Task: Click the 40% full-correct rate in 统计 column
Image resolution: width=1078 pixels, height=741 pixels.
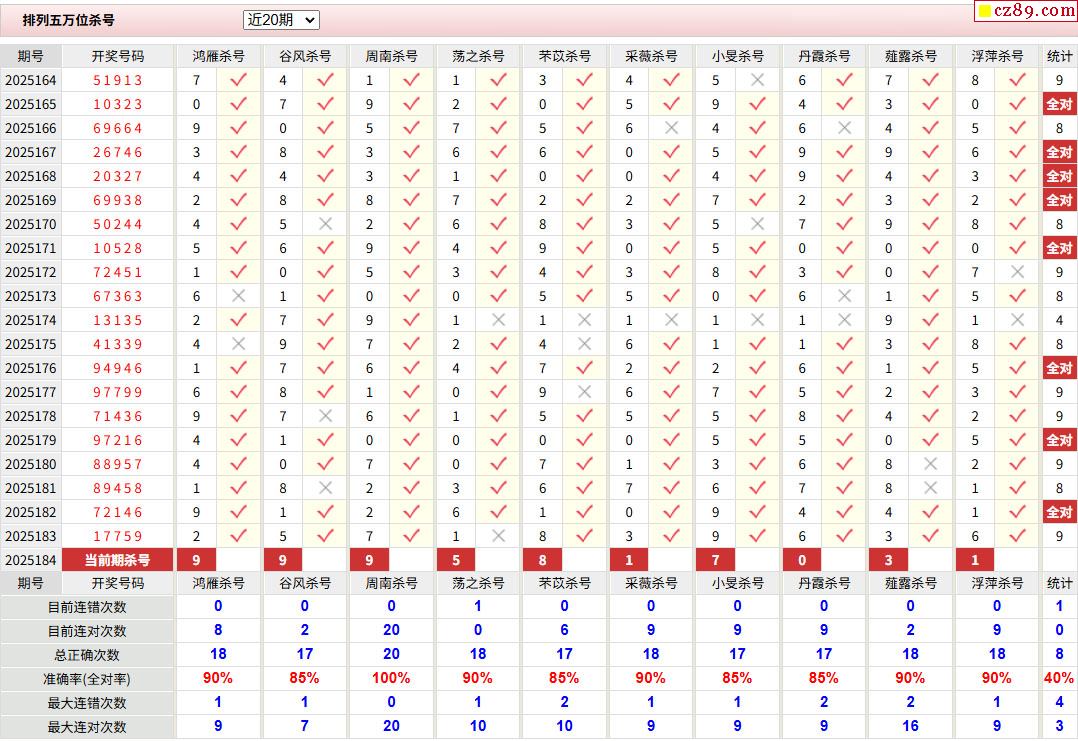Action: coord(1059,678)
